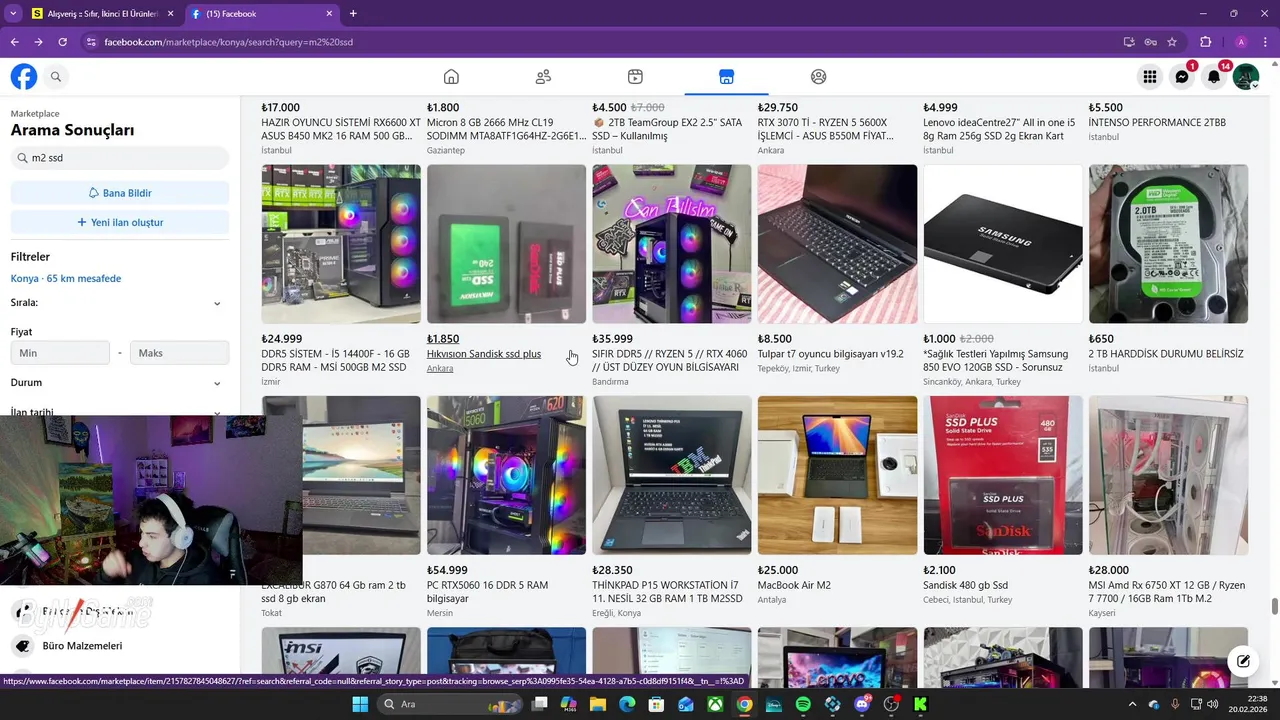
Task: Click the Bana Bildir button
Action: 120,193
